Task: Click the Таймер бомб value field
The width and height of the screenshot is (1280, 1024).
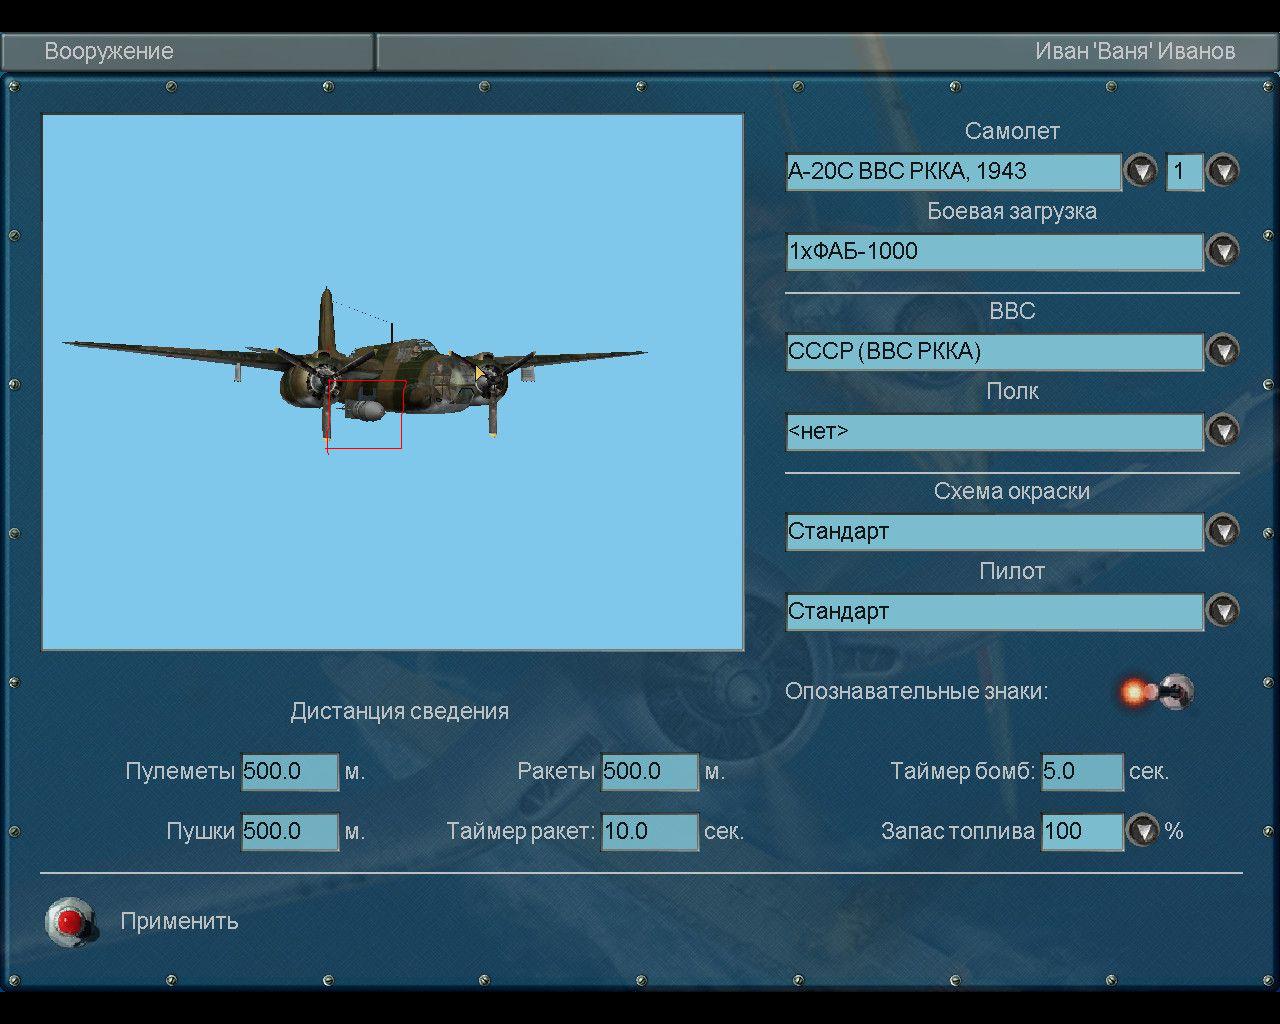Action: click(x=1081, y=772)
